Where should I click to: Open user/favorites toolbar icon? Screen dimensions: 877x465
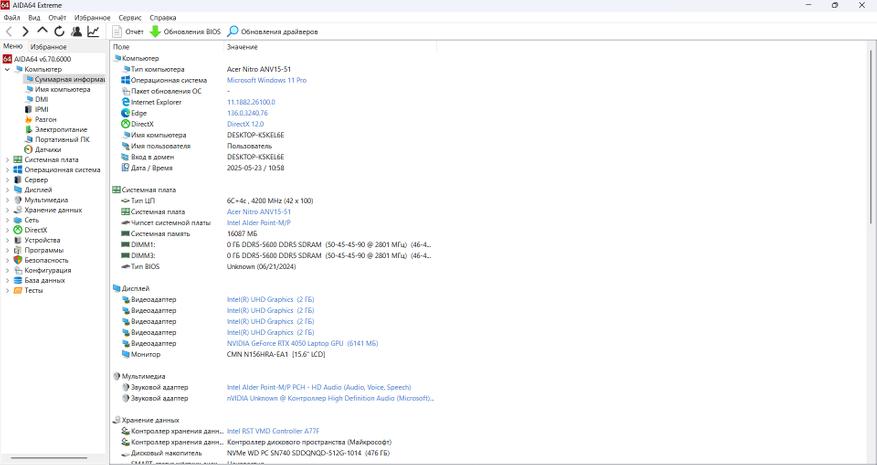coord(76,32)
